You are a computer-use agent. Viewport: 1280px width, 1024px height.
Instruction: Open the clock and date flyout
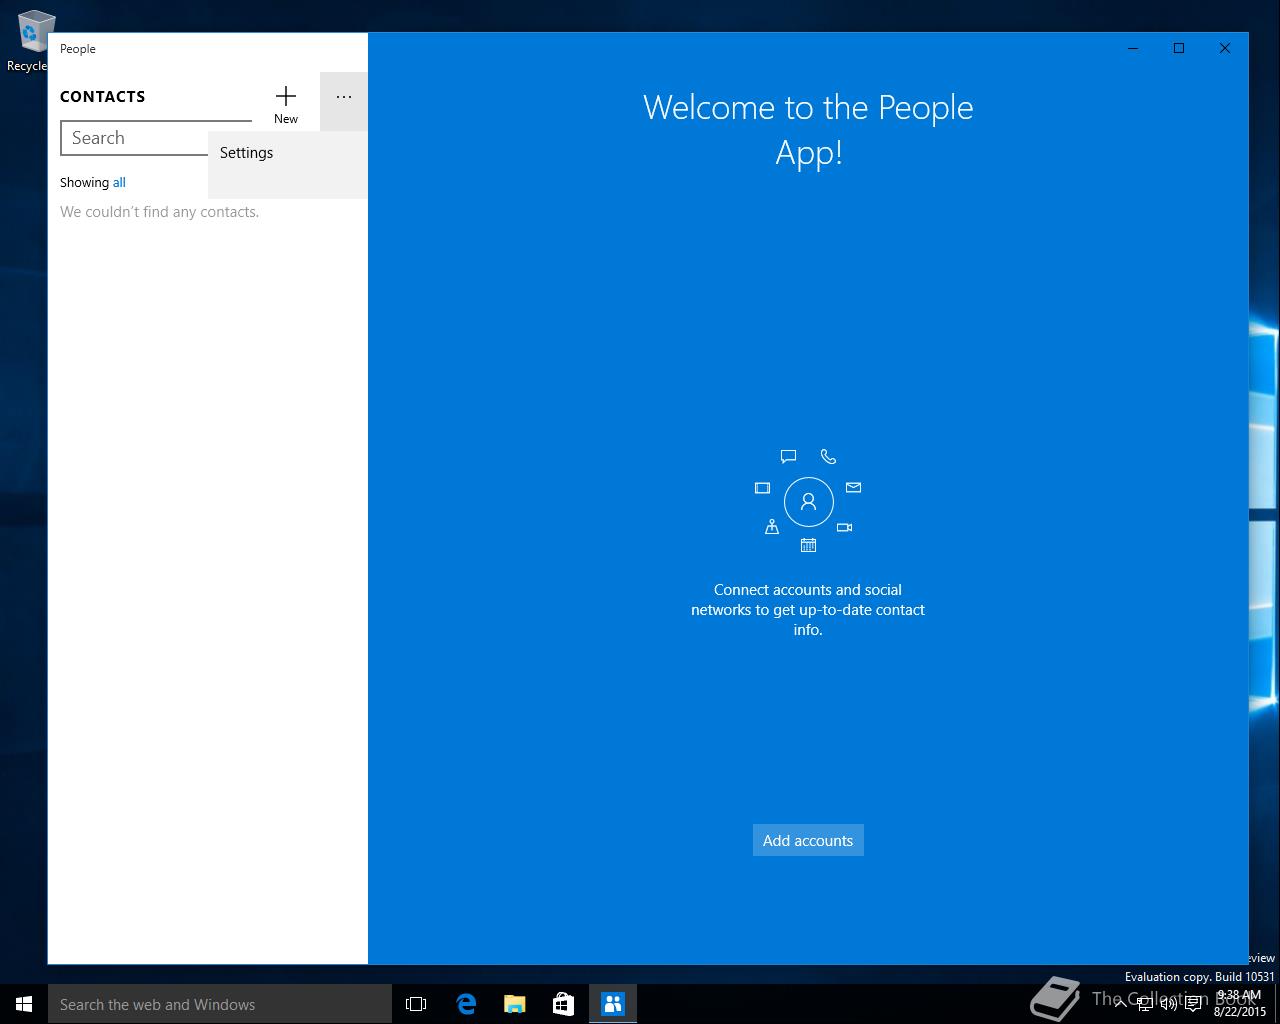[1239, 1004]
